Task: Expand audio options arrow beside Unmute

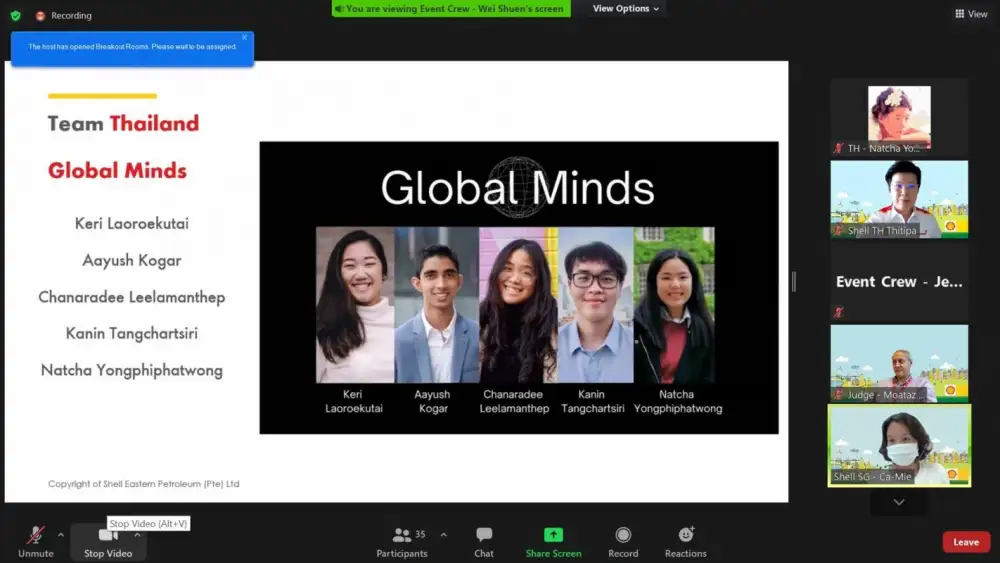Action: pos(61,535)
